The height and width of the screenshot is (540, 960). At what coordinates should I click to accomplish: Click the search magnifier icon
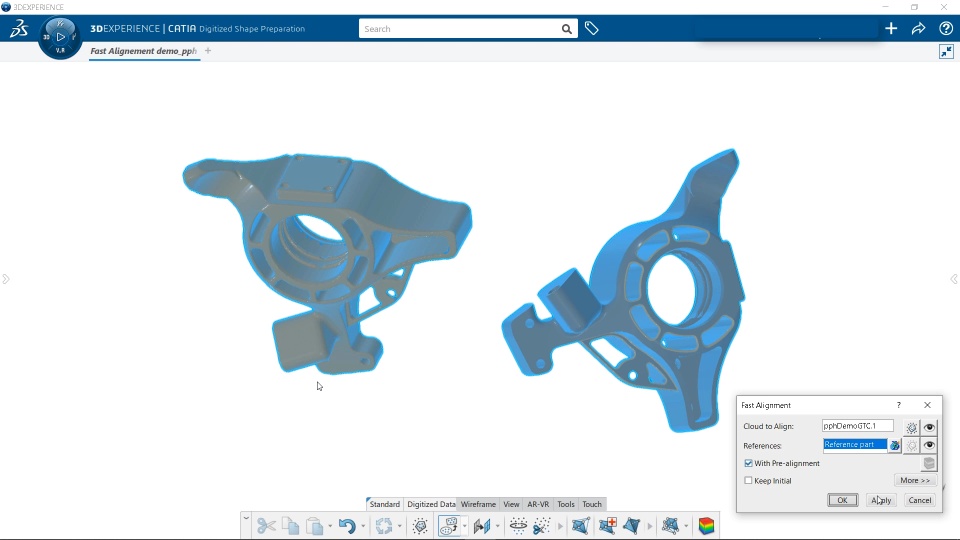[x=567, y=29]
